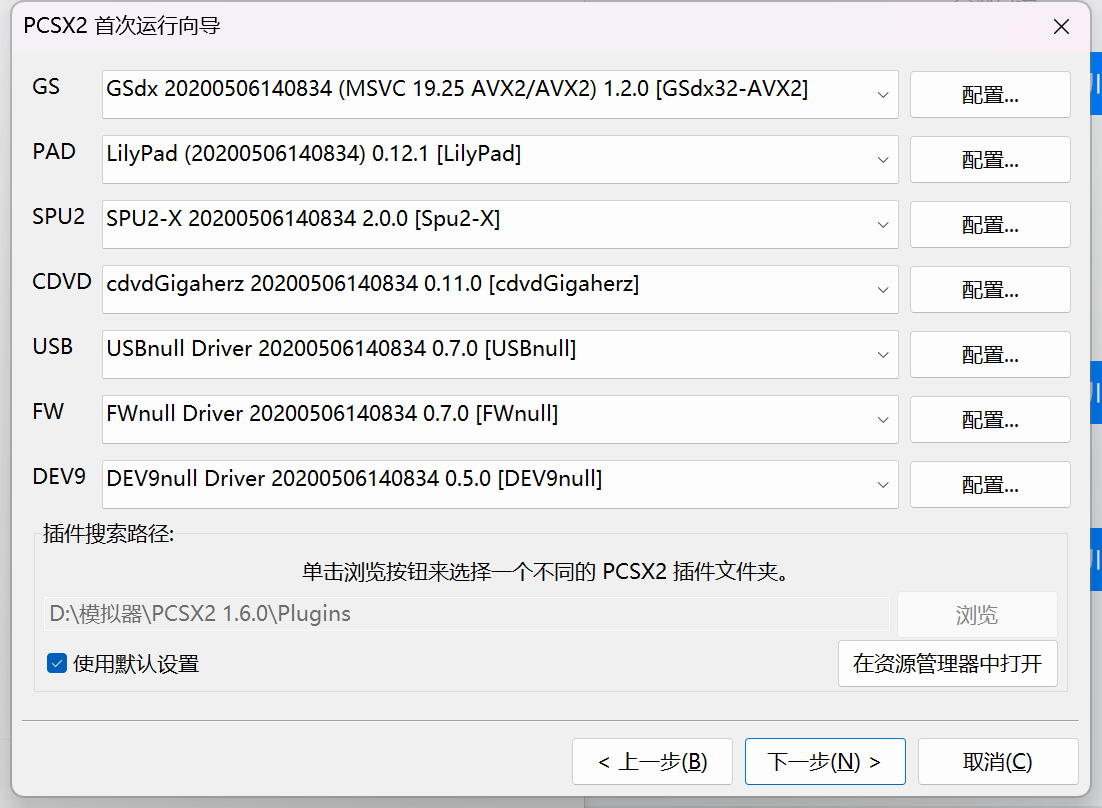The height and width of the screenshot is (808, 1102).
Task: Click the DEV9 row label
Action: 59,476
